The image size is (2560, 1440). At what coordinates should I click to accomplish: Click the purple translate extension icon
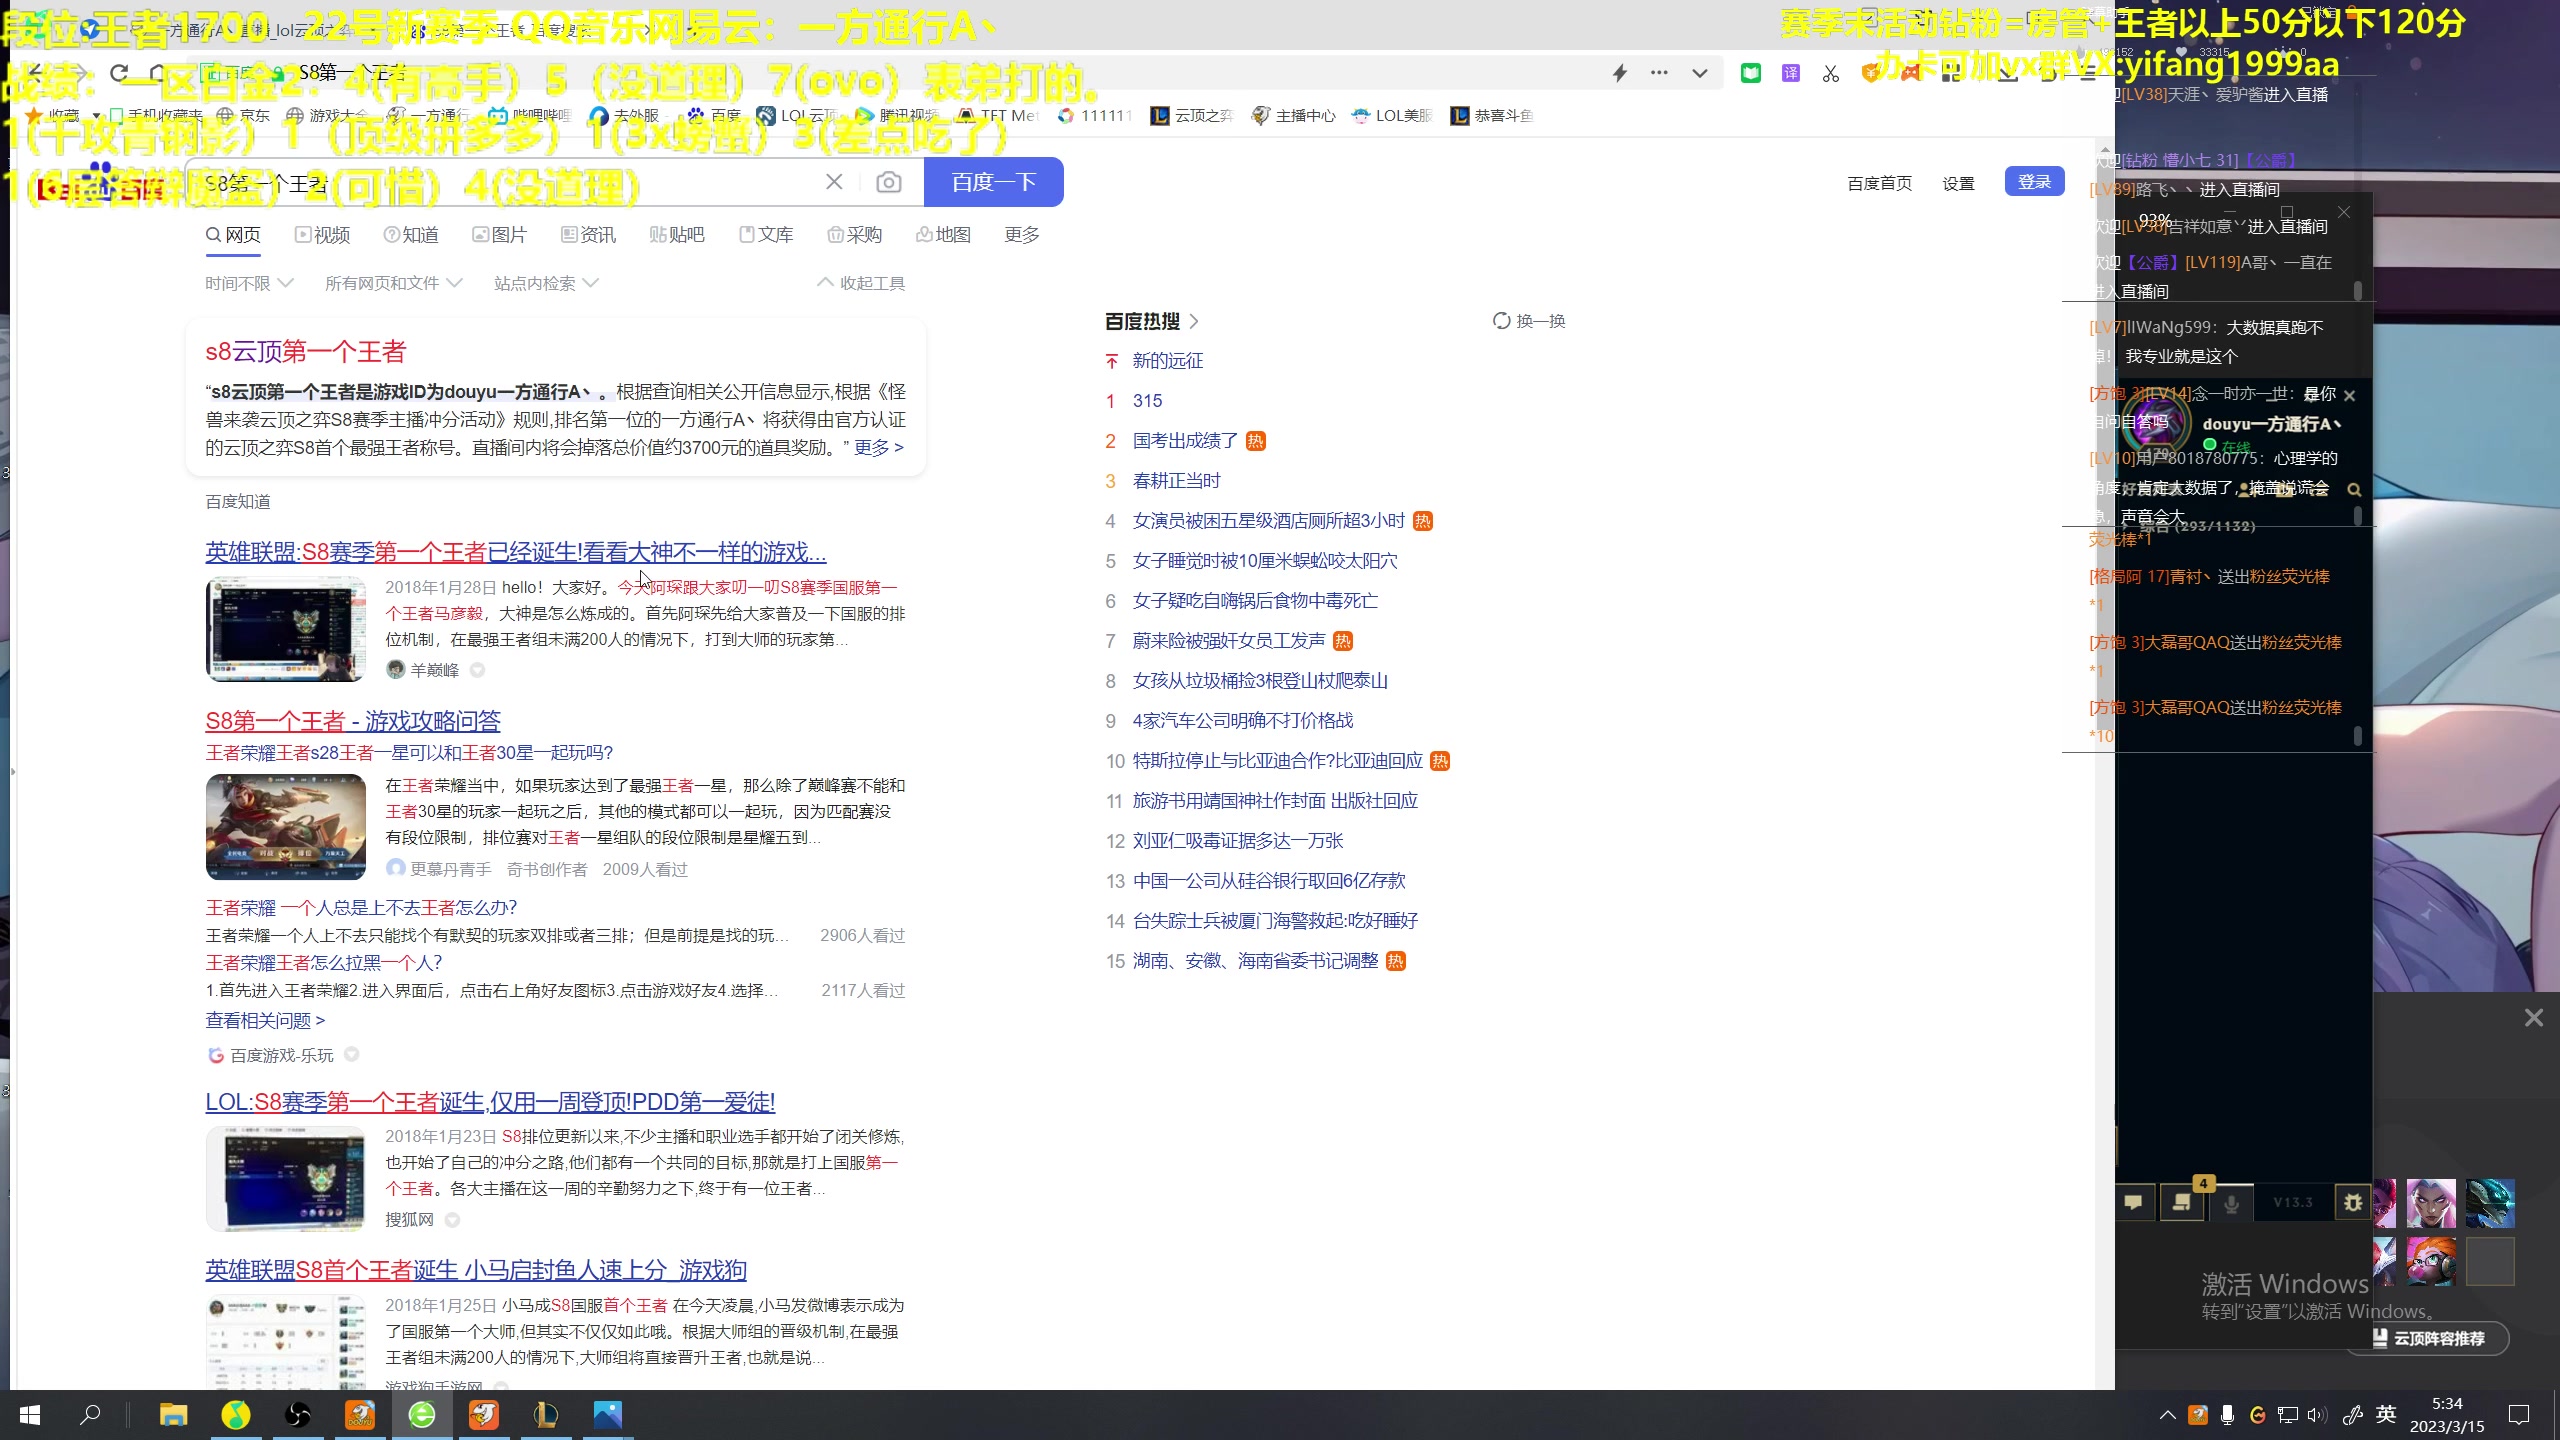pyautogui.click(x=1791, y=73)
